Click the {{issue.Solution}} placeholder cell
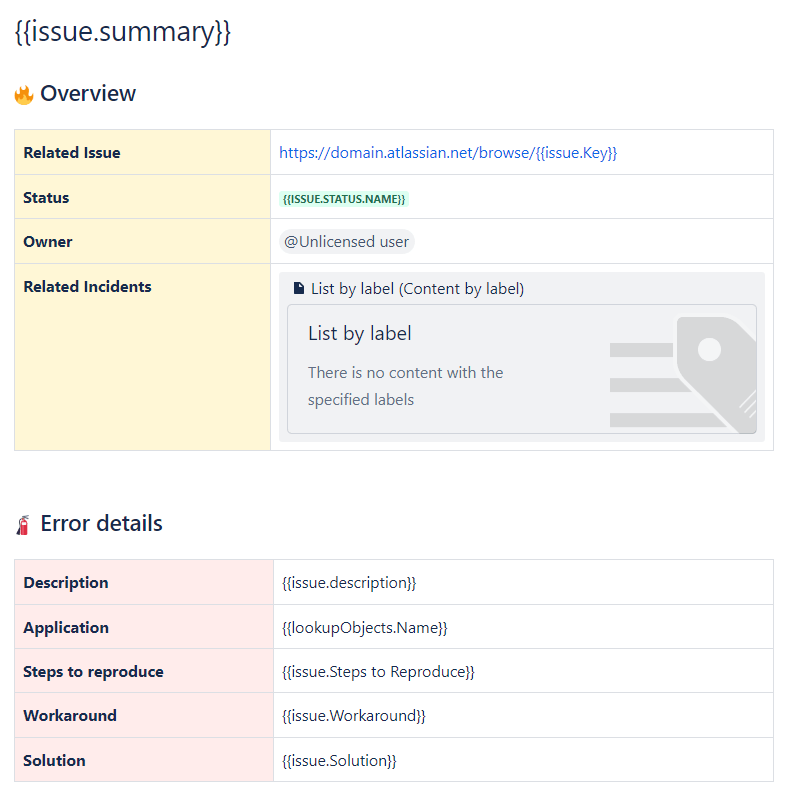Image resolution: width=785 pixels, height=798 pixels. click(x=340, y=761)
